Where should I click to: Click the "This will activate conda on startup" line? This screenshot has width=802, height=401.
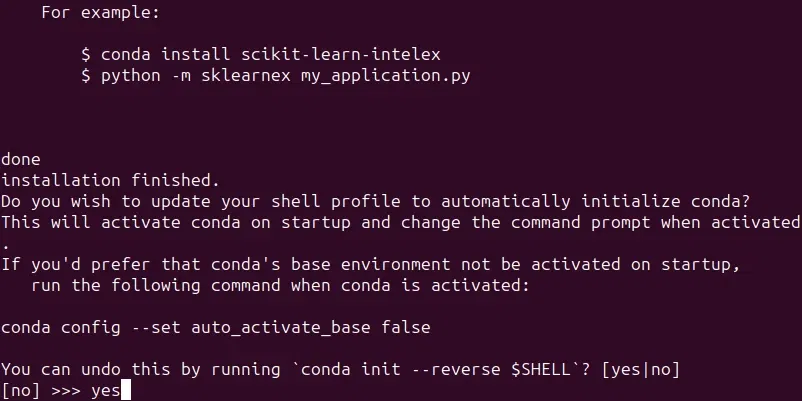pyautogui.click(x=401, y=222)
